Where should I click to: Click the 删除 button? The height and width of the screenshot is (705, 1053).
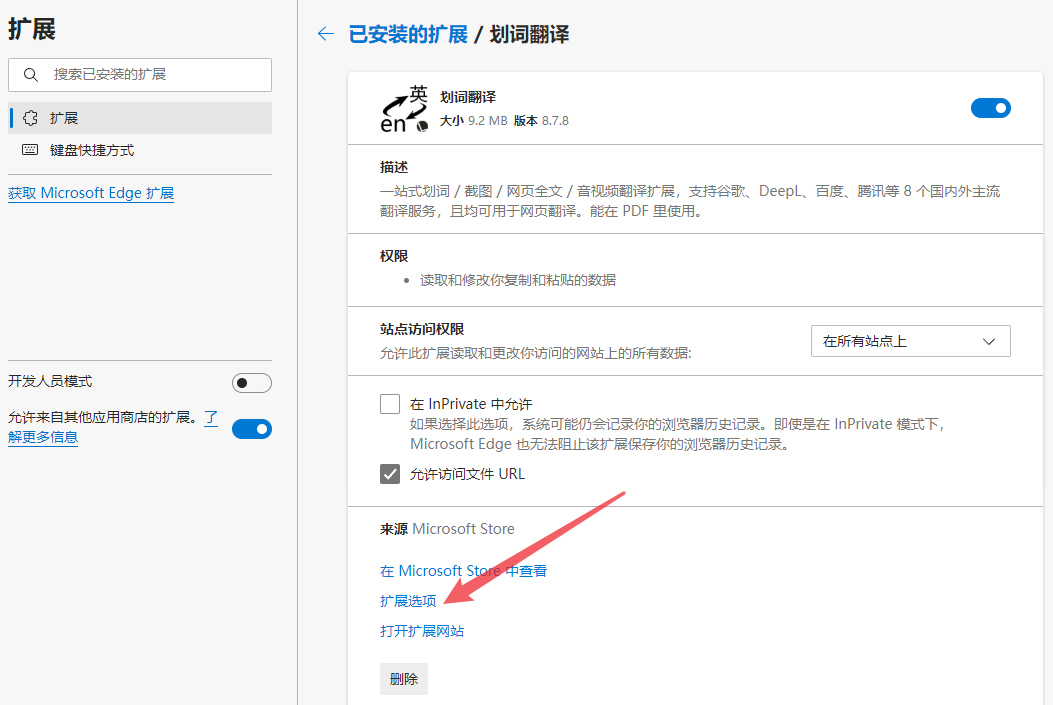pos(404,679)
